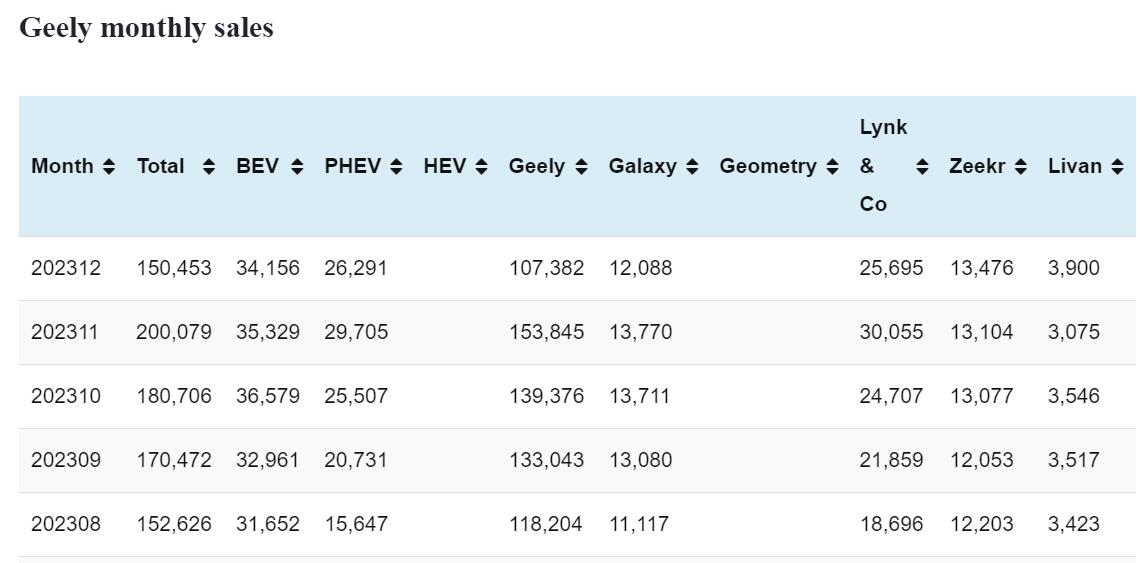Sort Geometry column with its arrows
Viewport: 1140px width, 563px height.
click(832, 167)
